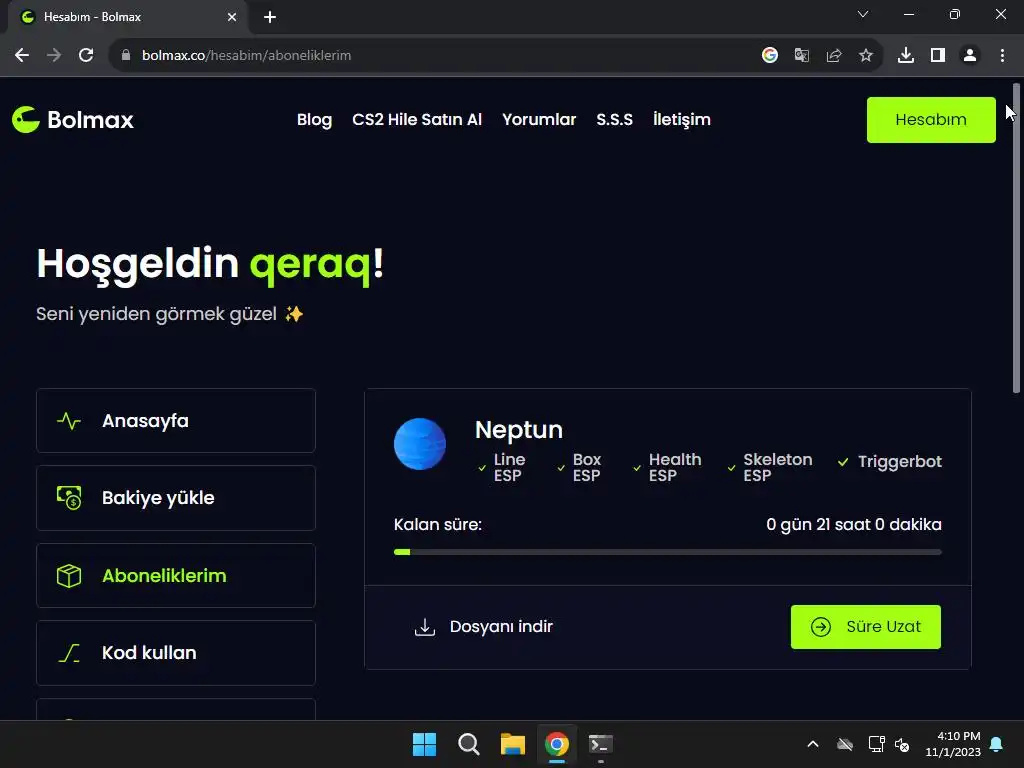This screenshot has width=1024, height=768.
Task: Click the share page icon
Action: pyautogui.click(x=834, y=56)
